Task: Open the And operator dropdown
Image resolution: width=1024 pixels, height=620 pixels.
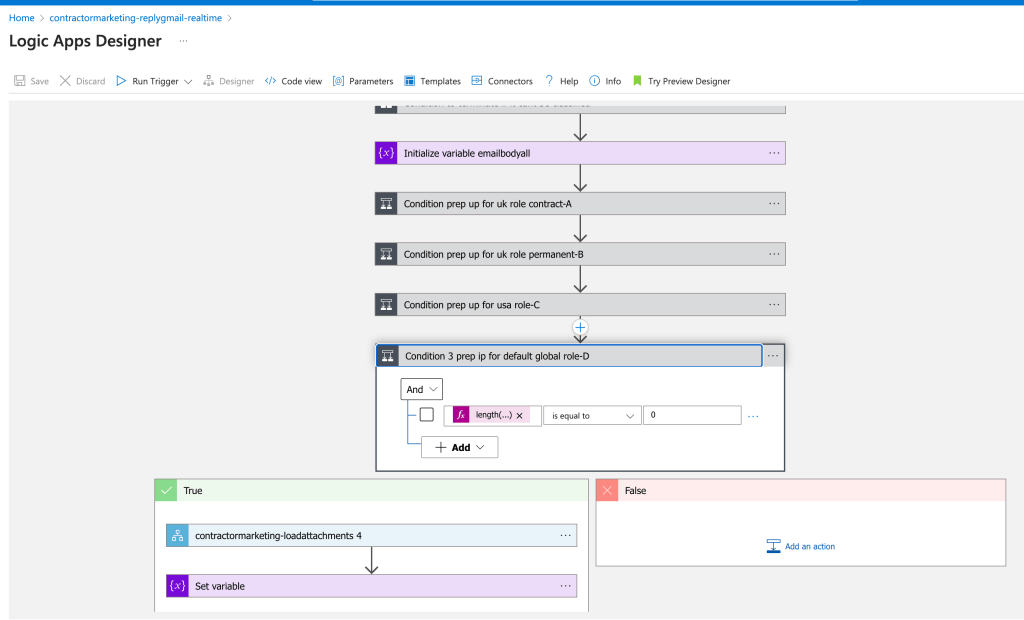Action: click(421, 389)
